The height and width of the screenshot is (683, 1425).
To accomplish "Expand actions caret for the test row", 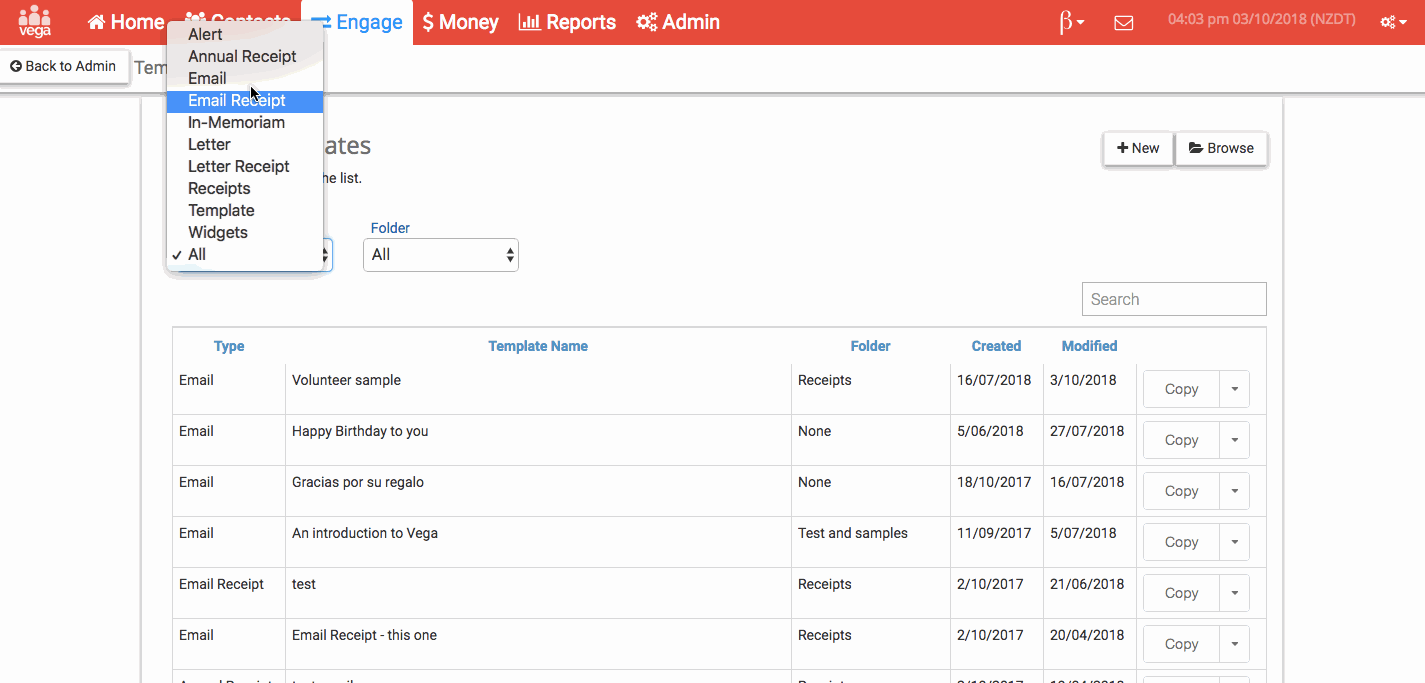I will click(x=1235, y=593).
